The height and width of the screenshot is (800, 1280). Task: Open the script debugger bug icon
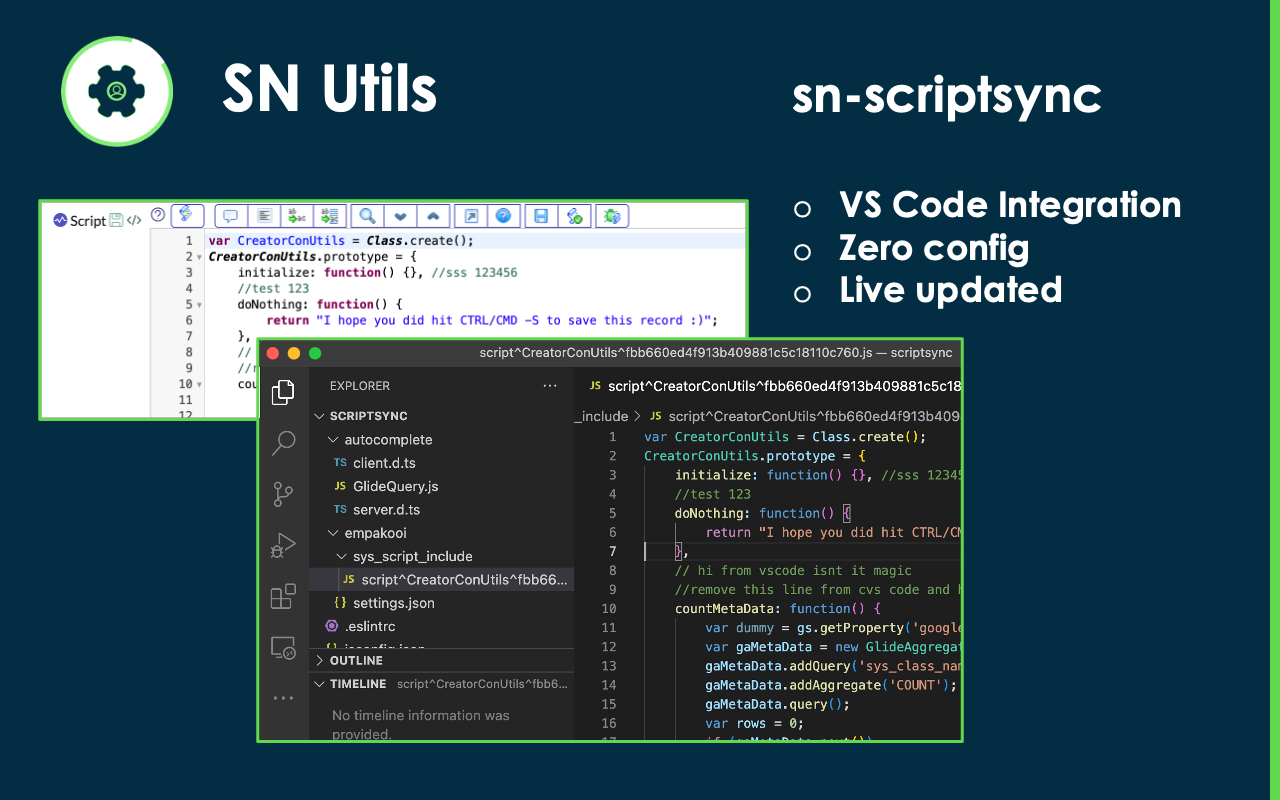[x=612, y=216]
